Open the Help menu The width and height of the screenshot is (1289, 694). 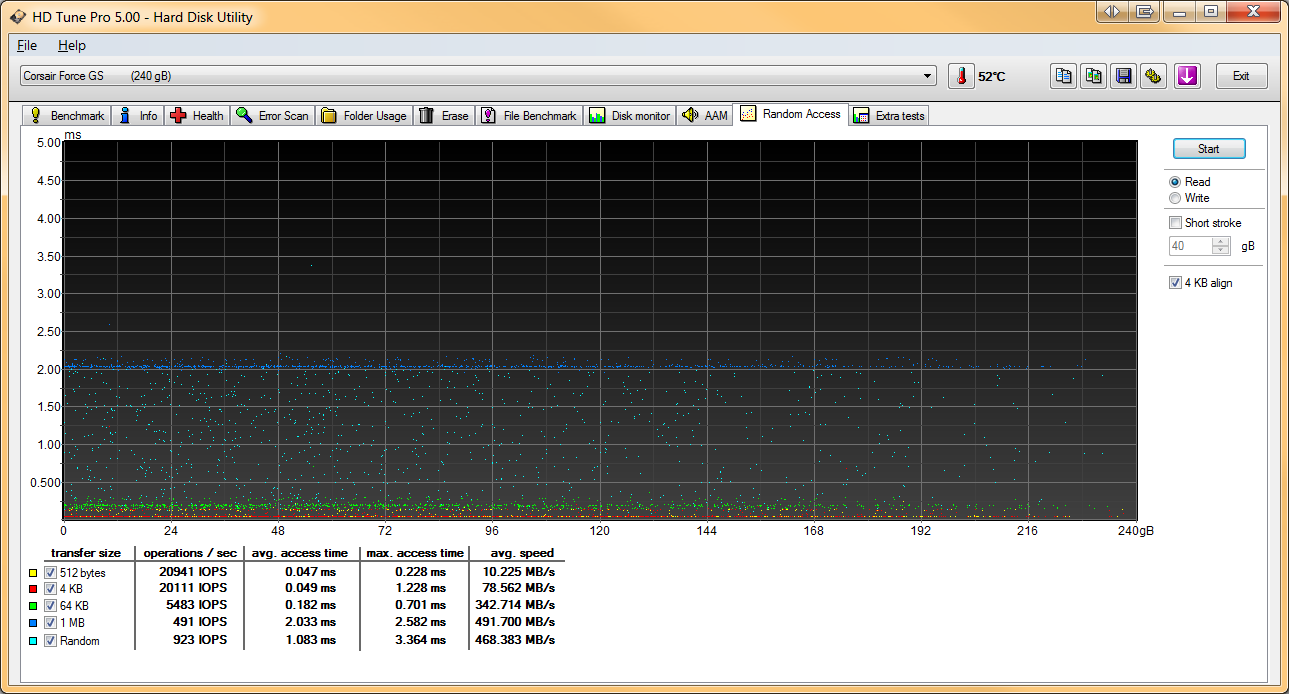click(x=71, y=45)
